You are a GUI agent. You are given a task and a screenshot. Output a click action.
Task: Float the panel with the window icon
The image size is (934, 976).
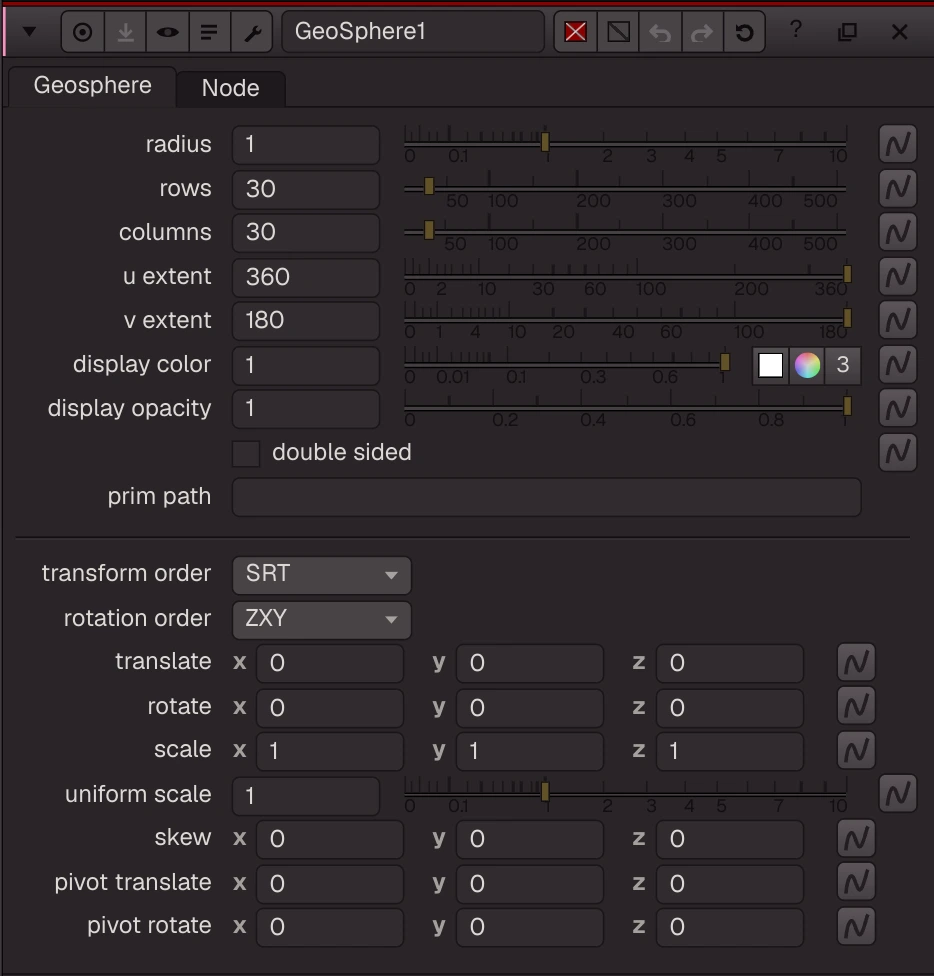pos(848,31)
